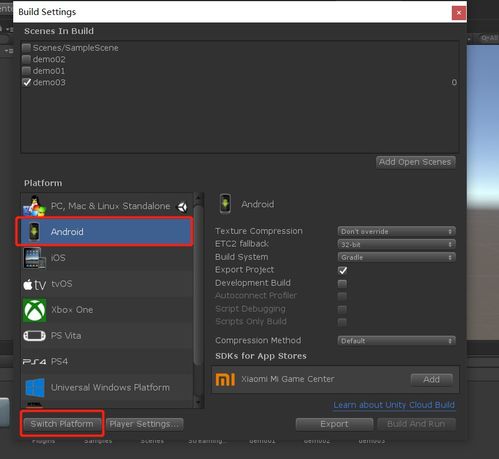
Task: Open Learn about Unity Cloud Build link
Action: (x=394, y=405)
